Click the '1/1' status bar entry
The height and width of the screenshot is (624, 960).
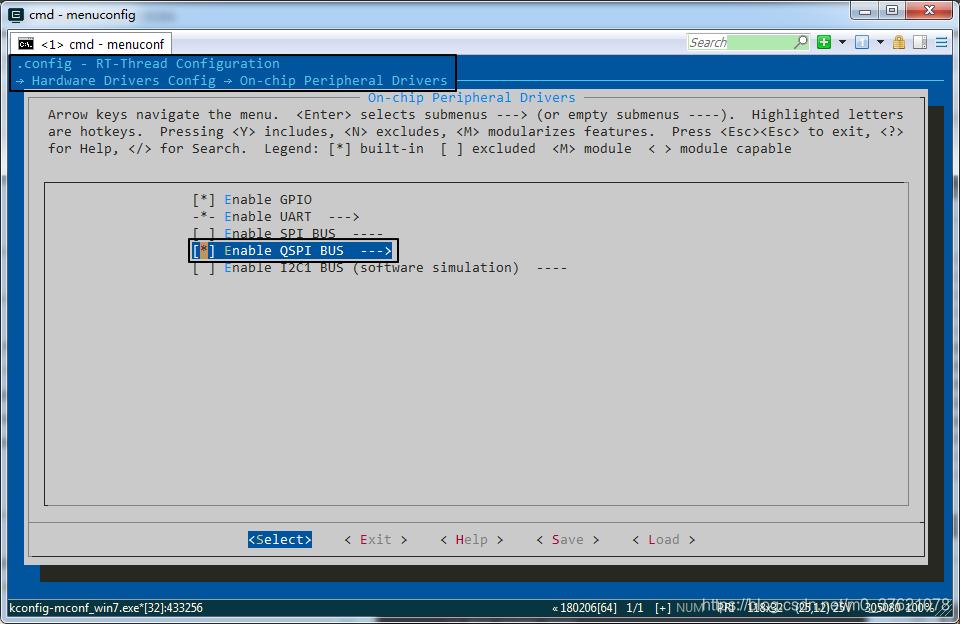635,608
